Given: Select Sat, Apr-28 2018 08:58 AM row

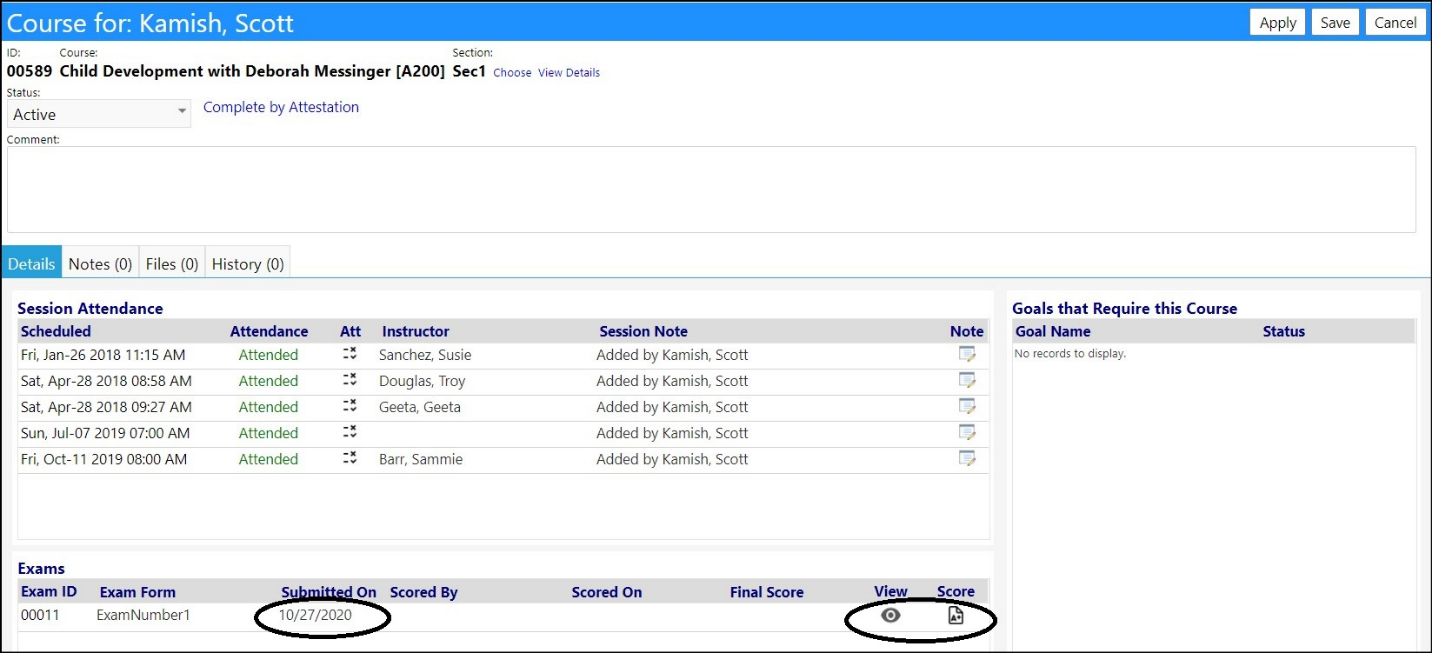Looking at the screenshot, I should click(503, 381).
